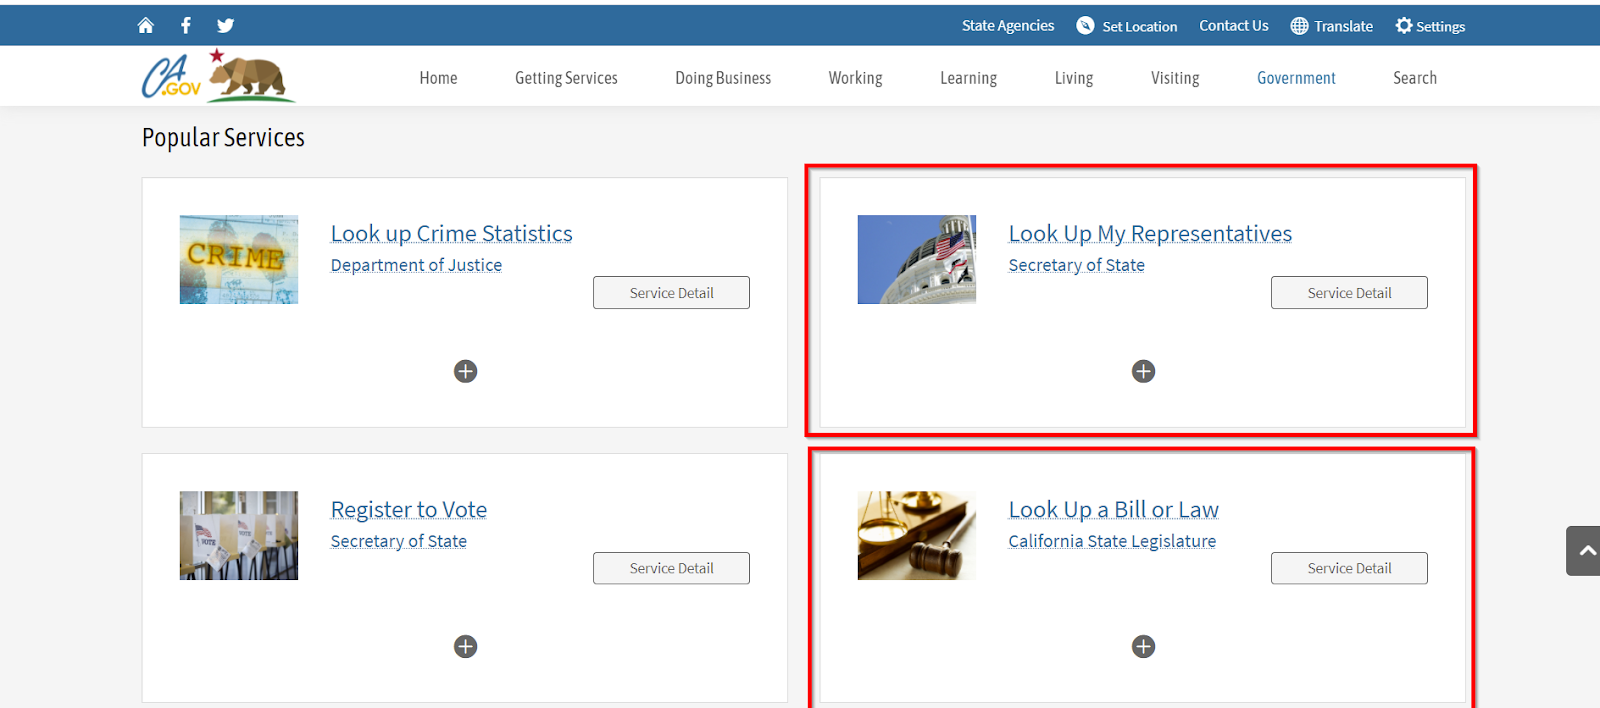Expand the Look Up a Bill or Law card
The image size is (1600, 708).
tap(1143, 647)
